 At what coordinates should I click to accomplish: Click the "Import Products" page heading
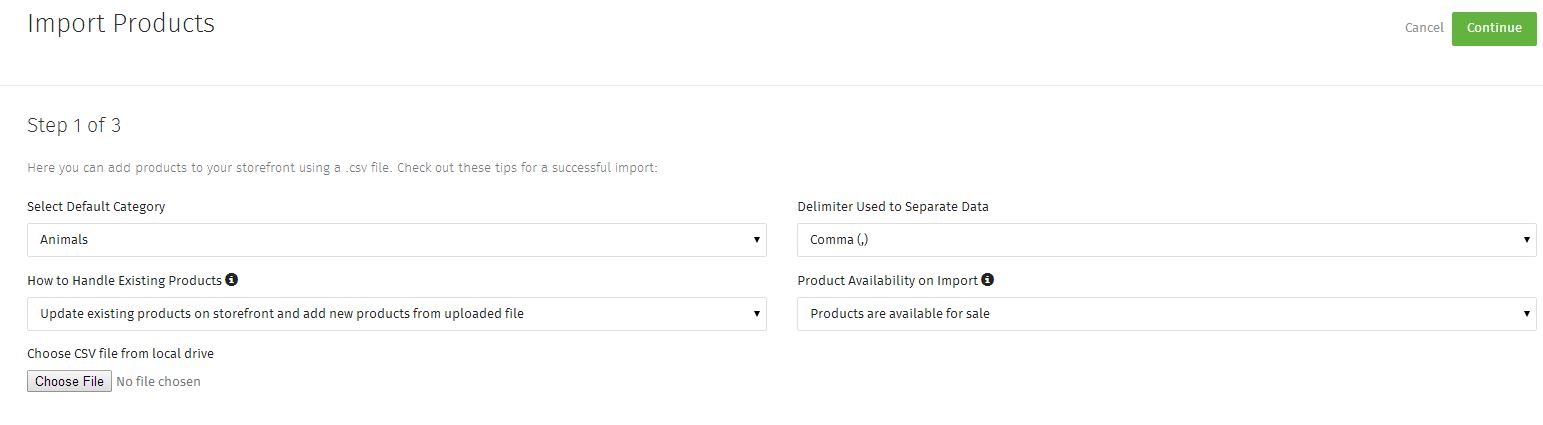pyautogui.click(x=121, y=24)
